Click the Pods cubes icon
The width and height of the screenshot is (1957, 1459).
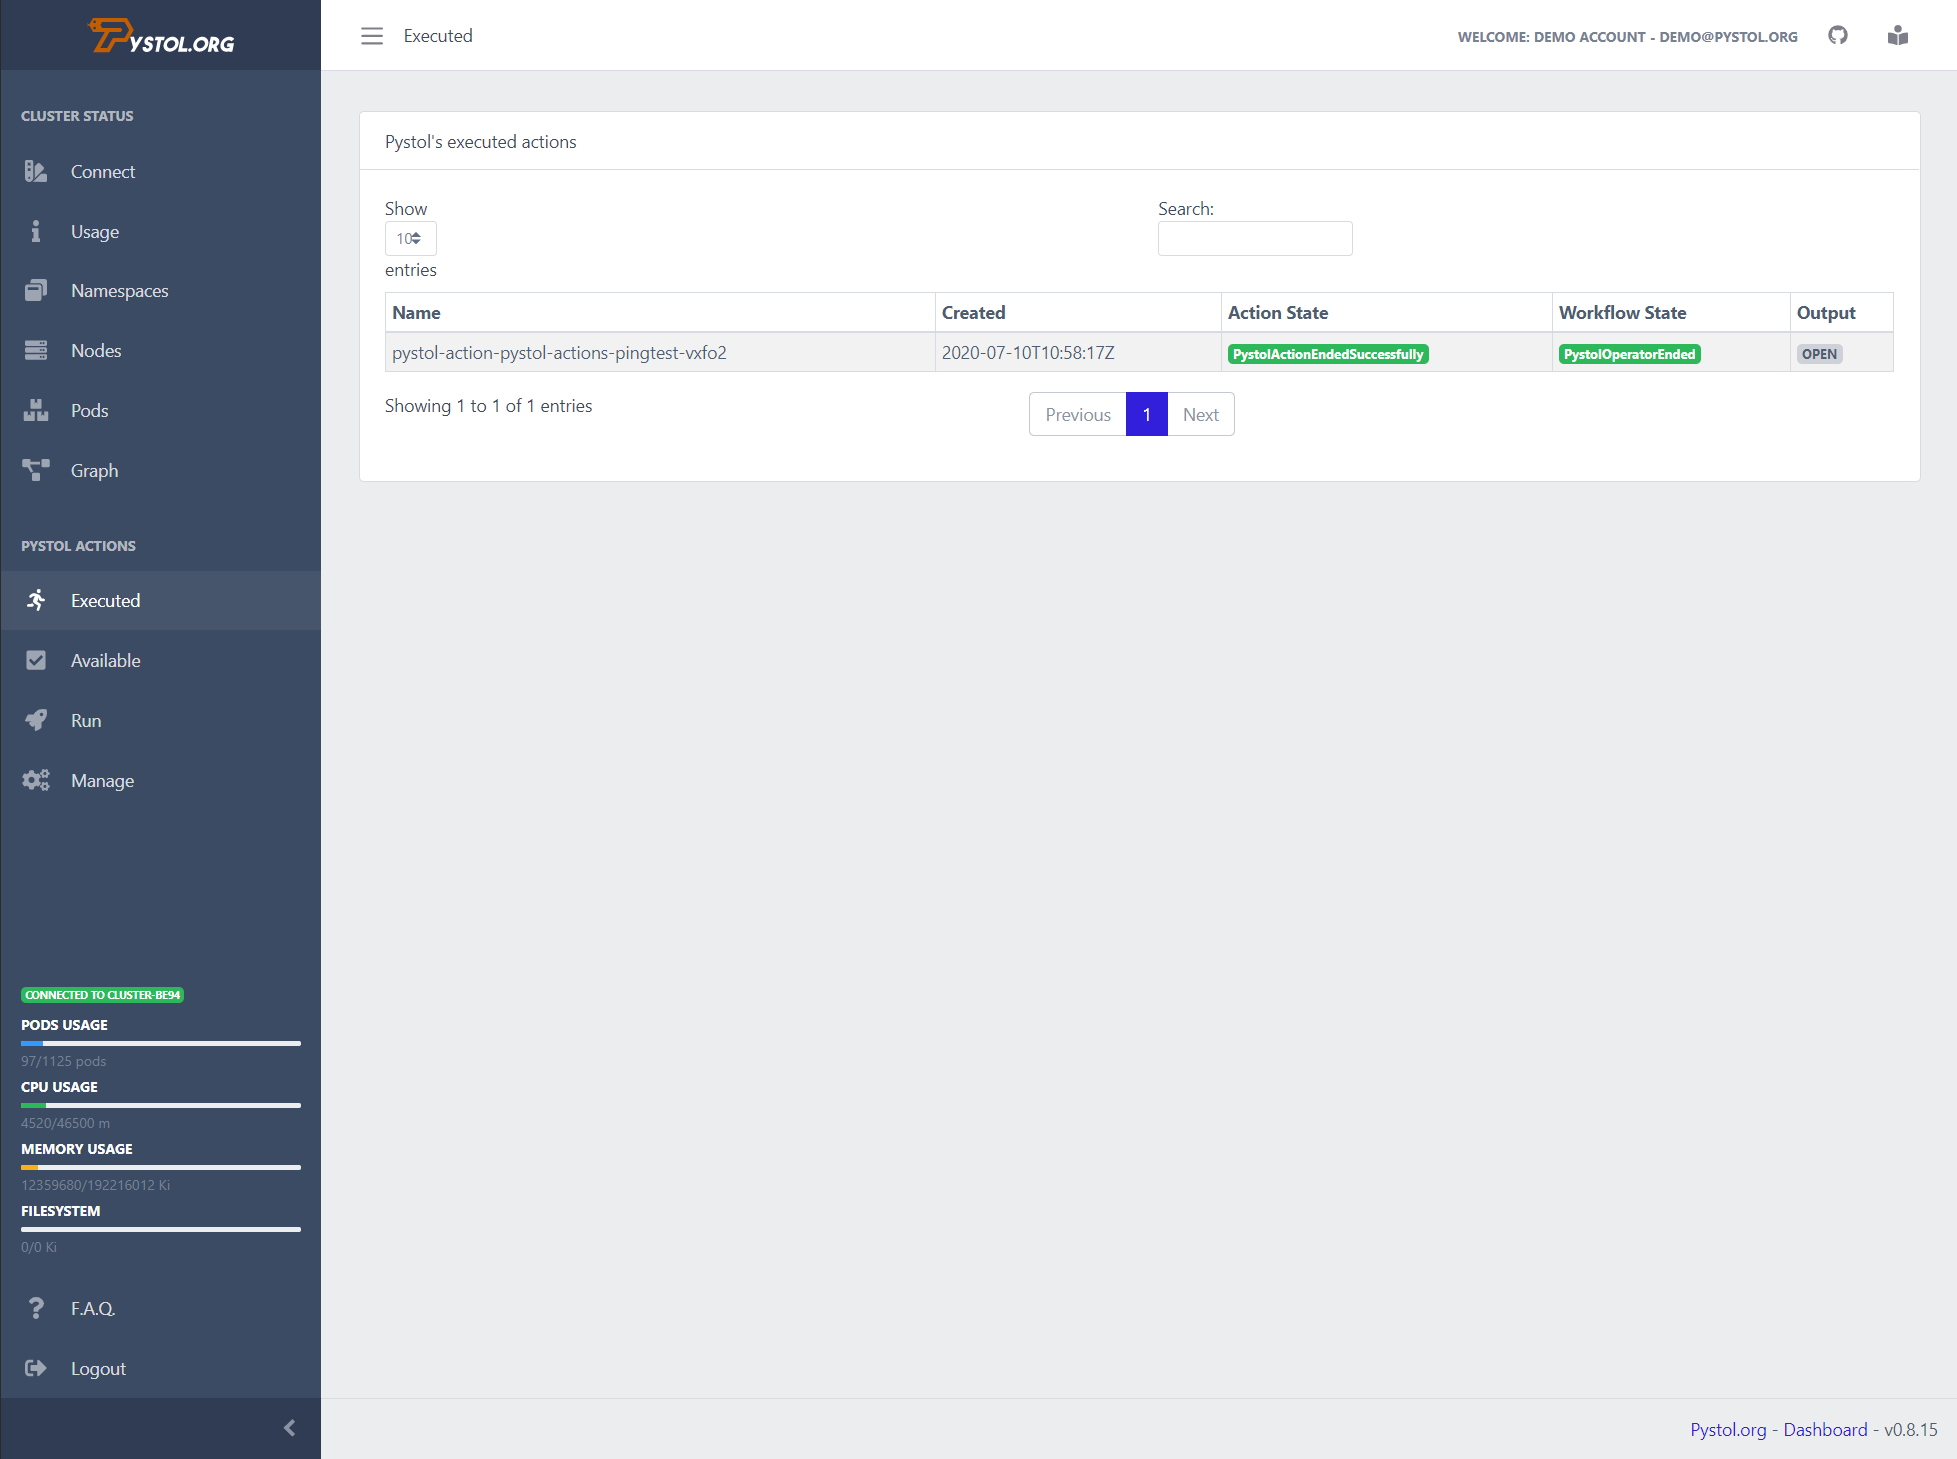tap(36, 410)
